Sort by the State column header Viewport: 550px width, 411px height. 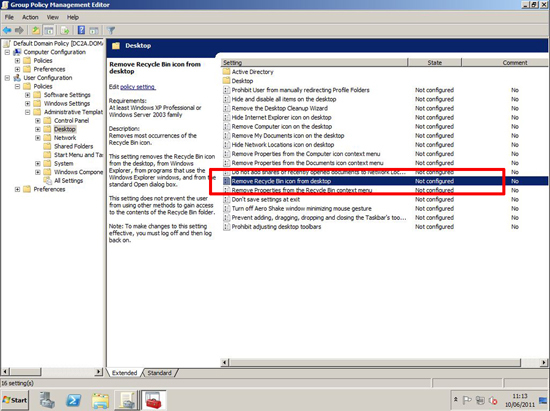[x=435, y=62]
